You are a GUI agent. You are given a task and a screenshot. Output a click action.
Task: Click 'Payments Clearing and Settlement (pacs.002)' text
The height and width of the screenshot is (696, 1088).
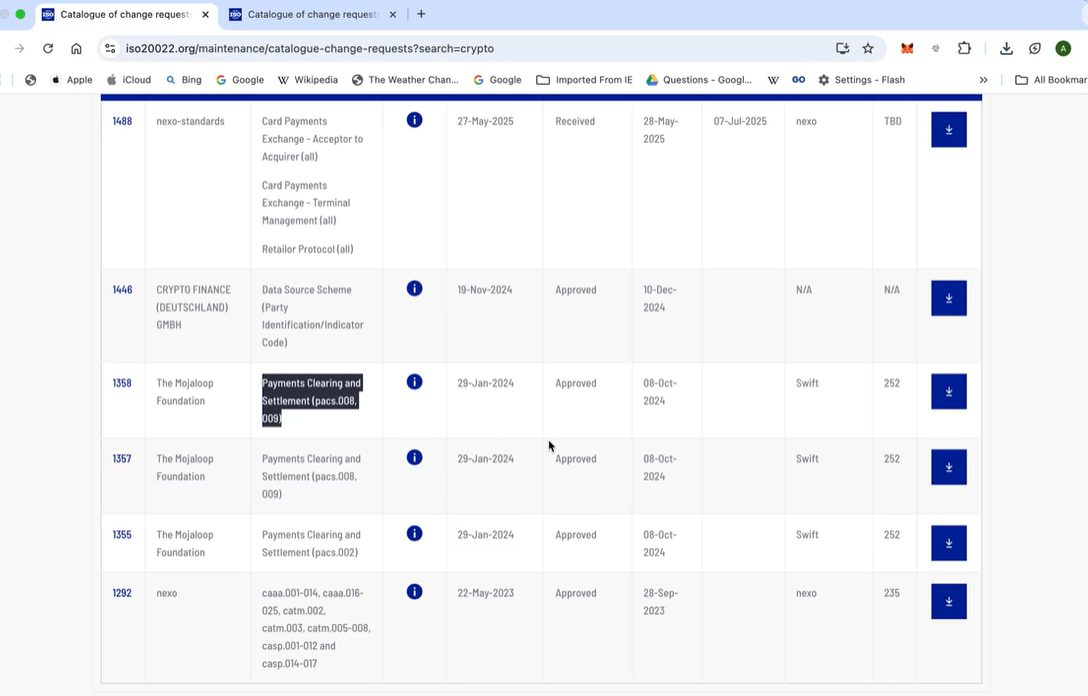(x=312, y=543)
